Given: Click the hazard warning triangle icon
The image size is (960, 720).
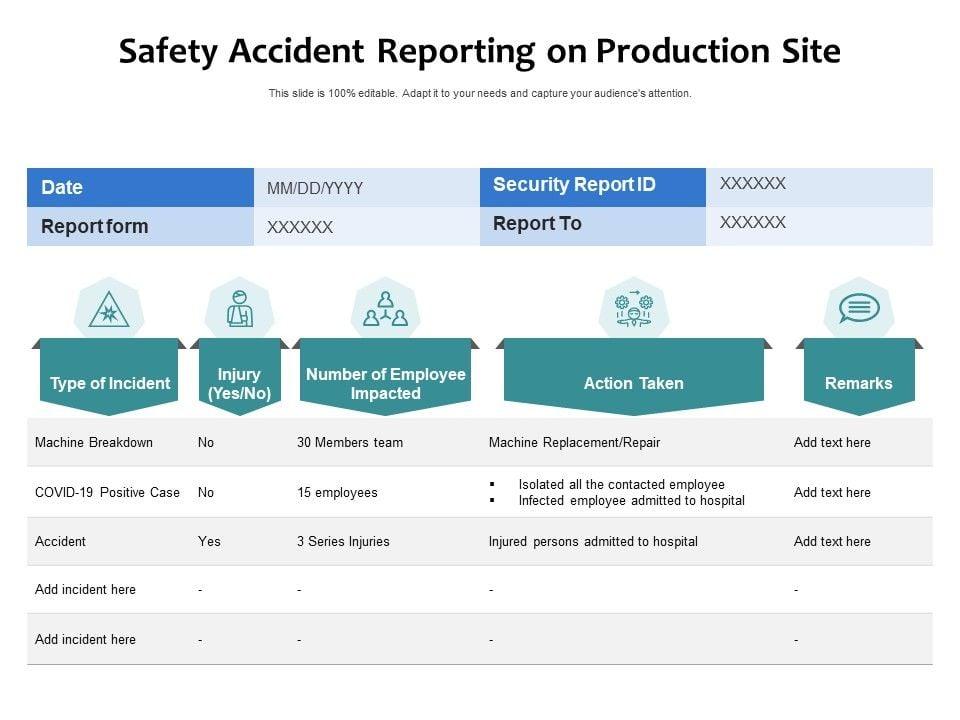Looking at the screenshot, I should click(x=109, y=311).
